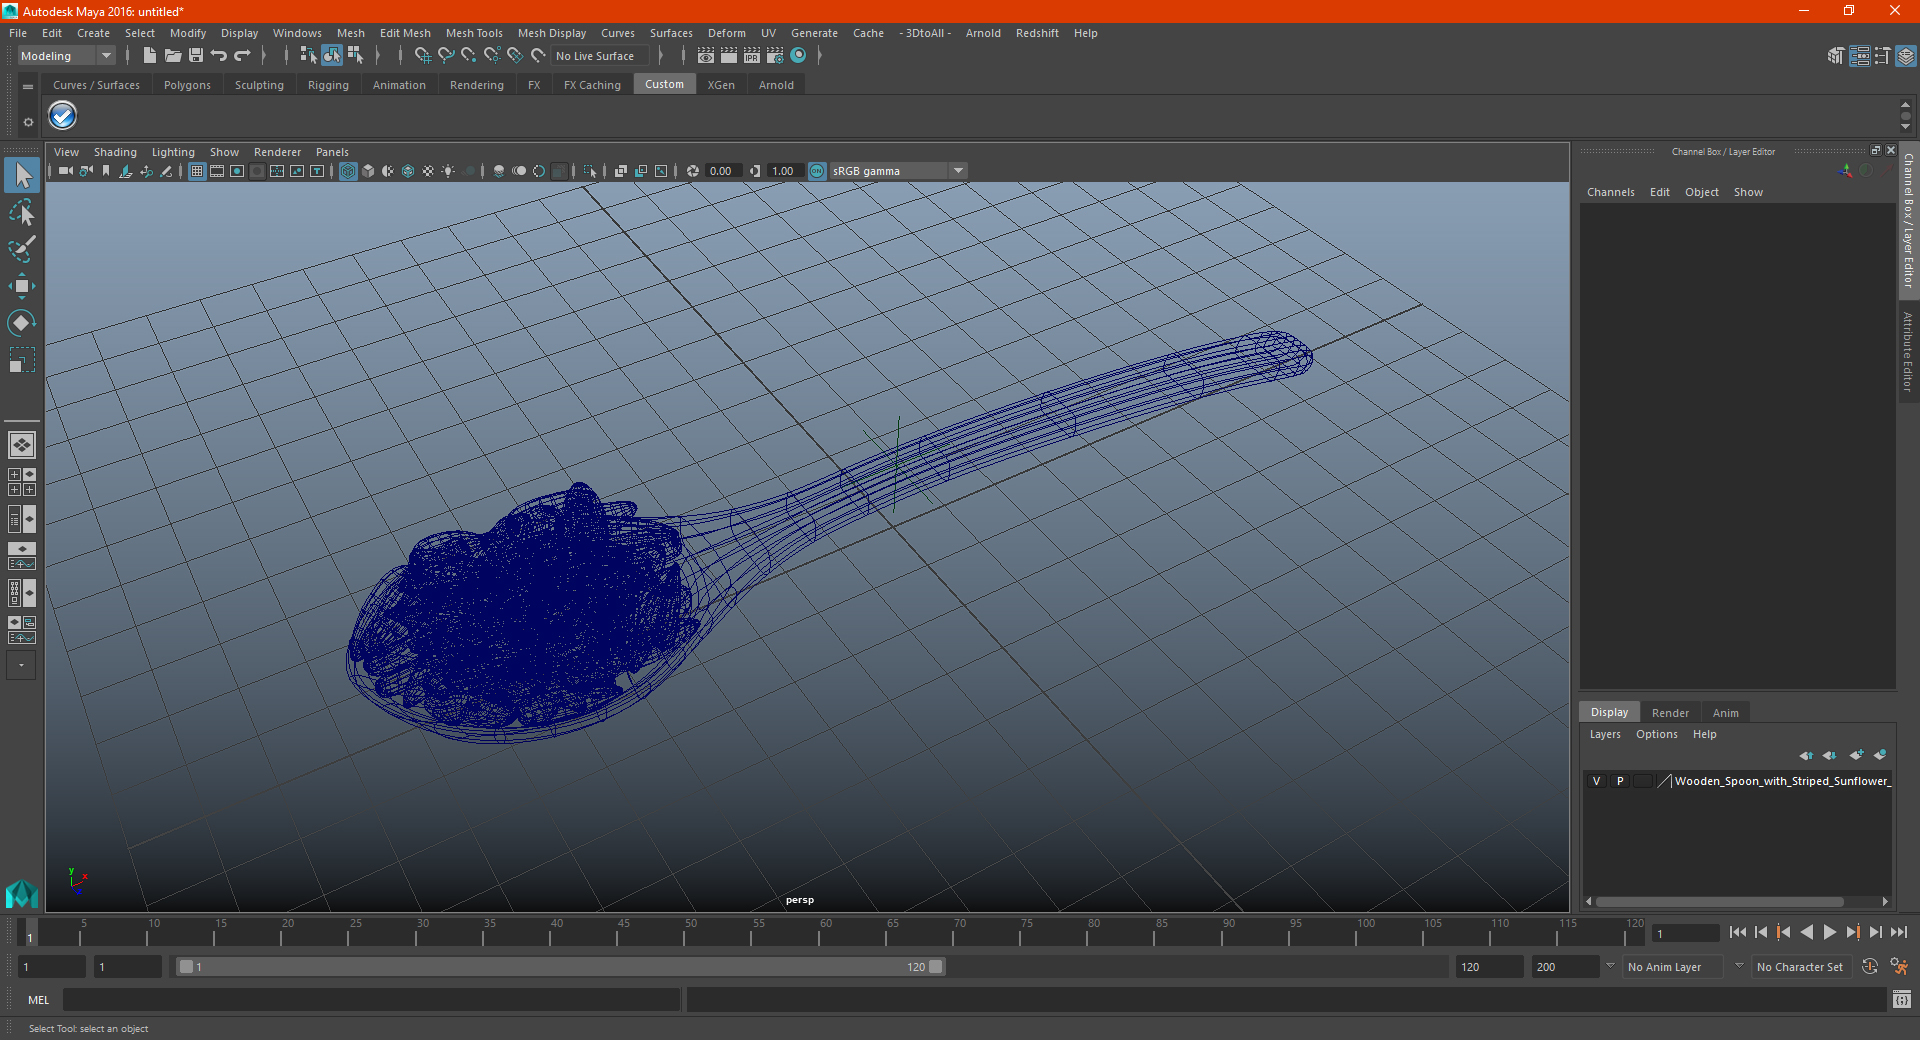Screen dimensions: 1920x1040
Task: Save the scene with floppy icon
Action: click(x=195, y=56)
